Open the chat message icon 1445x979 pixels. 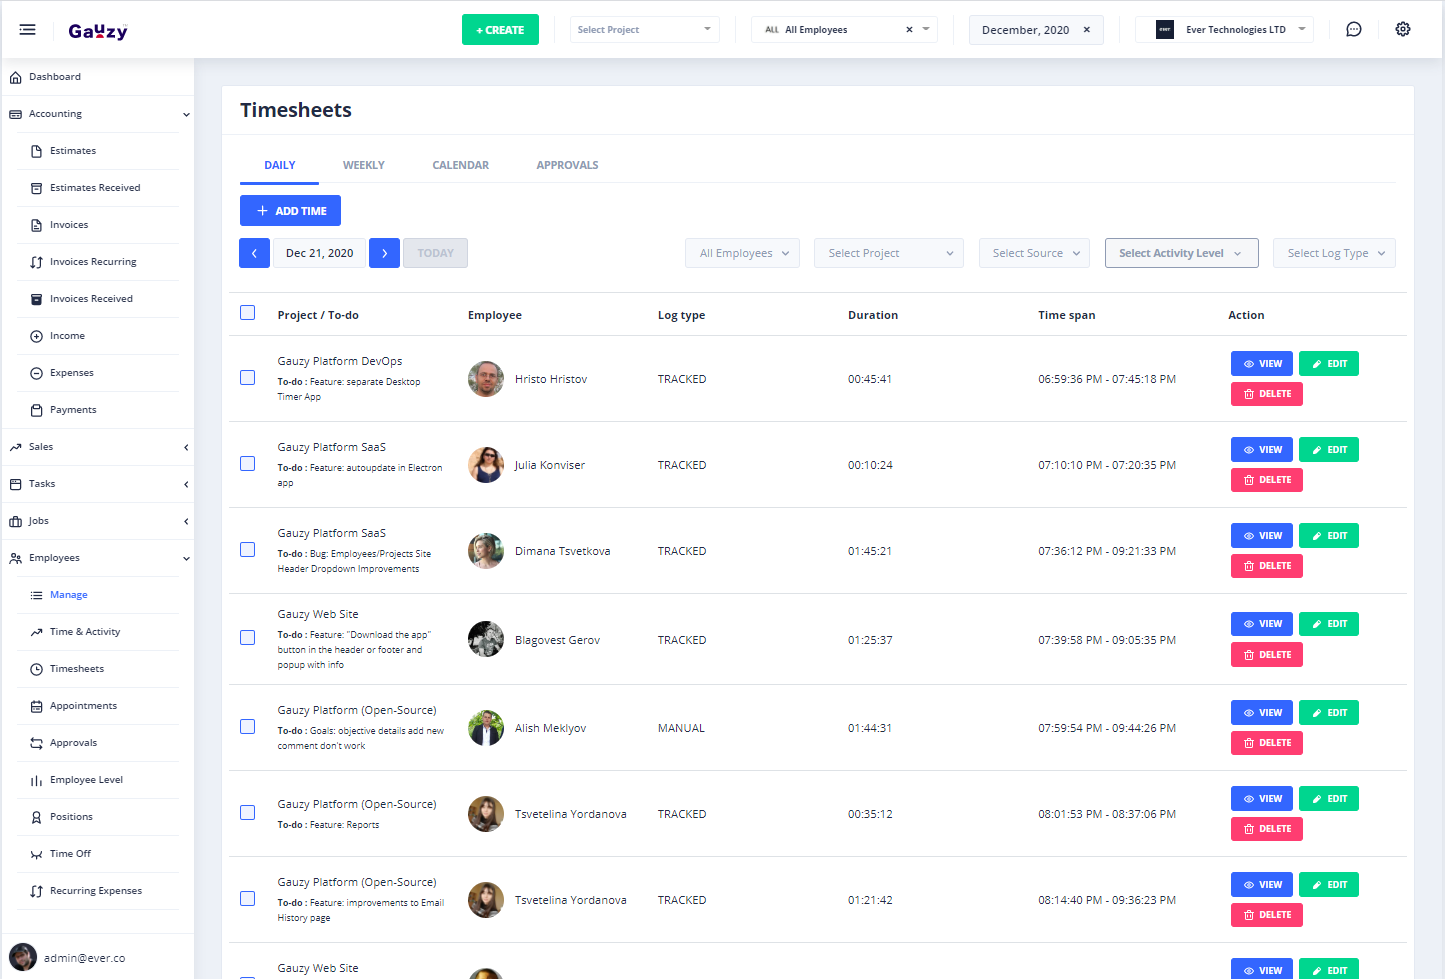click(x=1353, y=30)
